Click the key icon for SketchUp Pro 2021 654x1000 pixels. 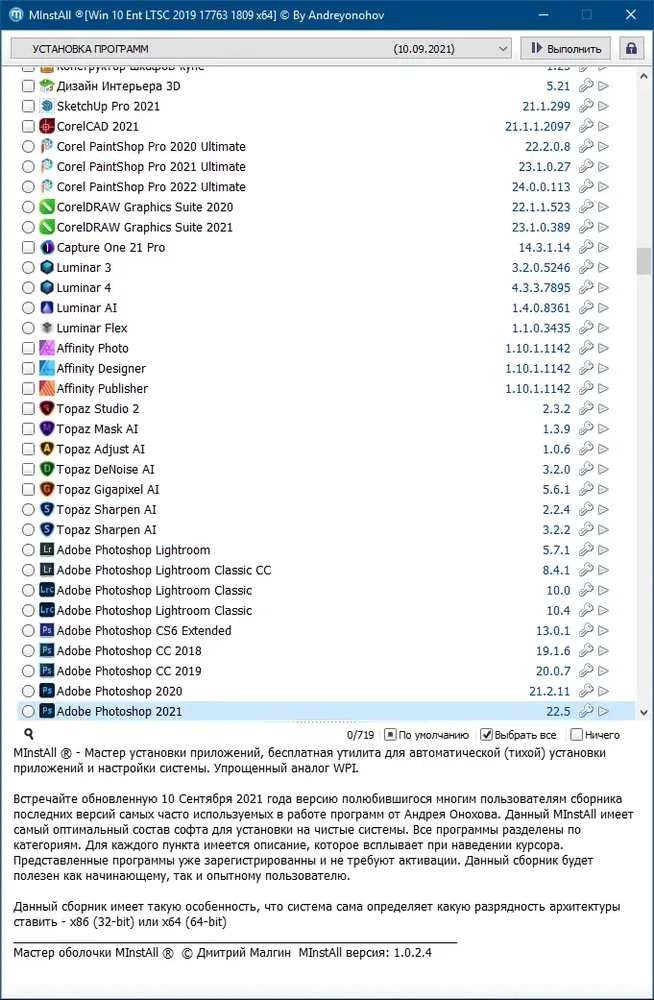(586, 106)
